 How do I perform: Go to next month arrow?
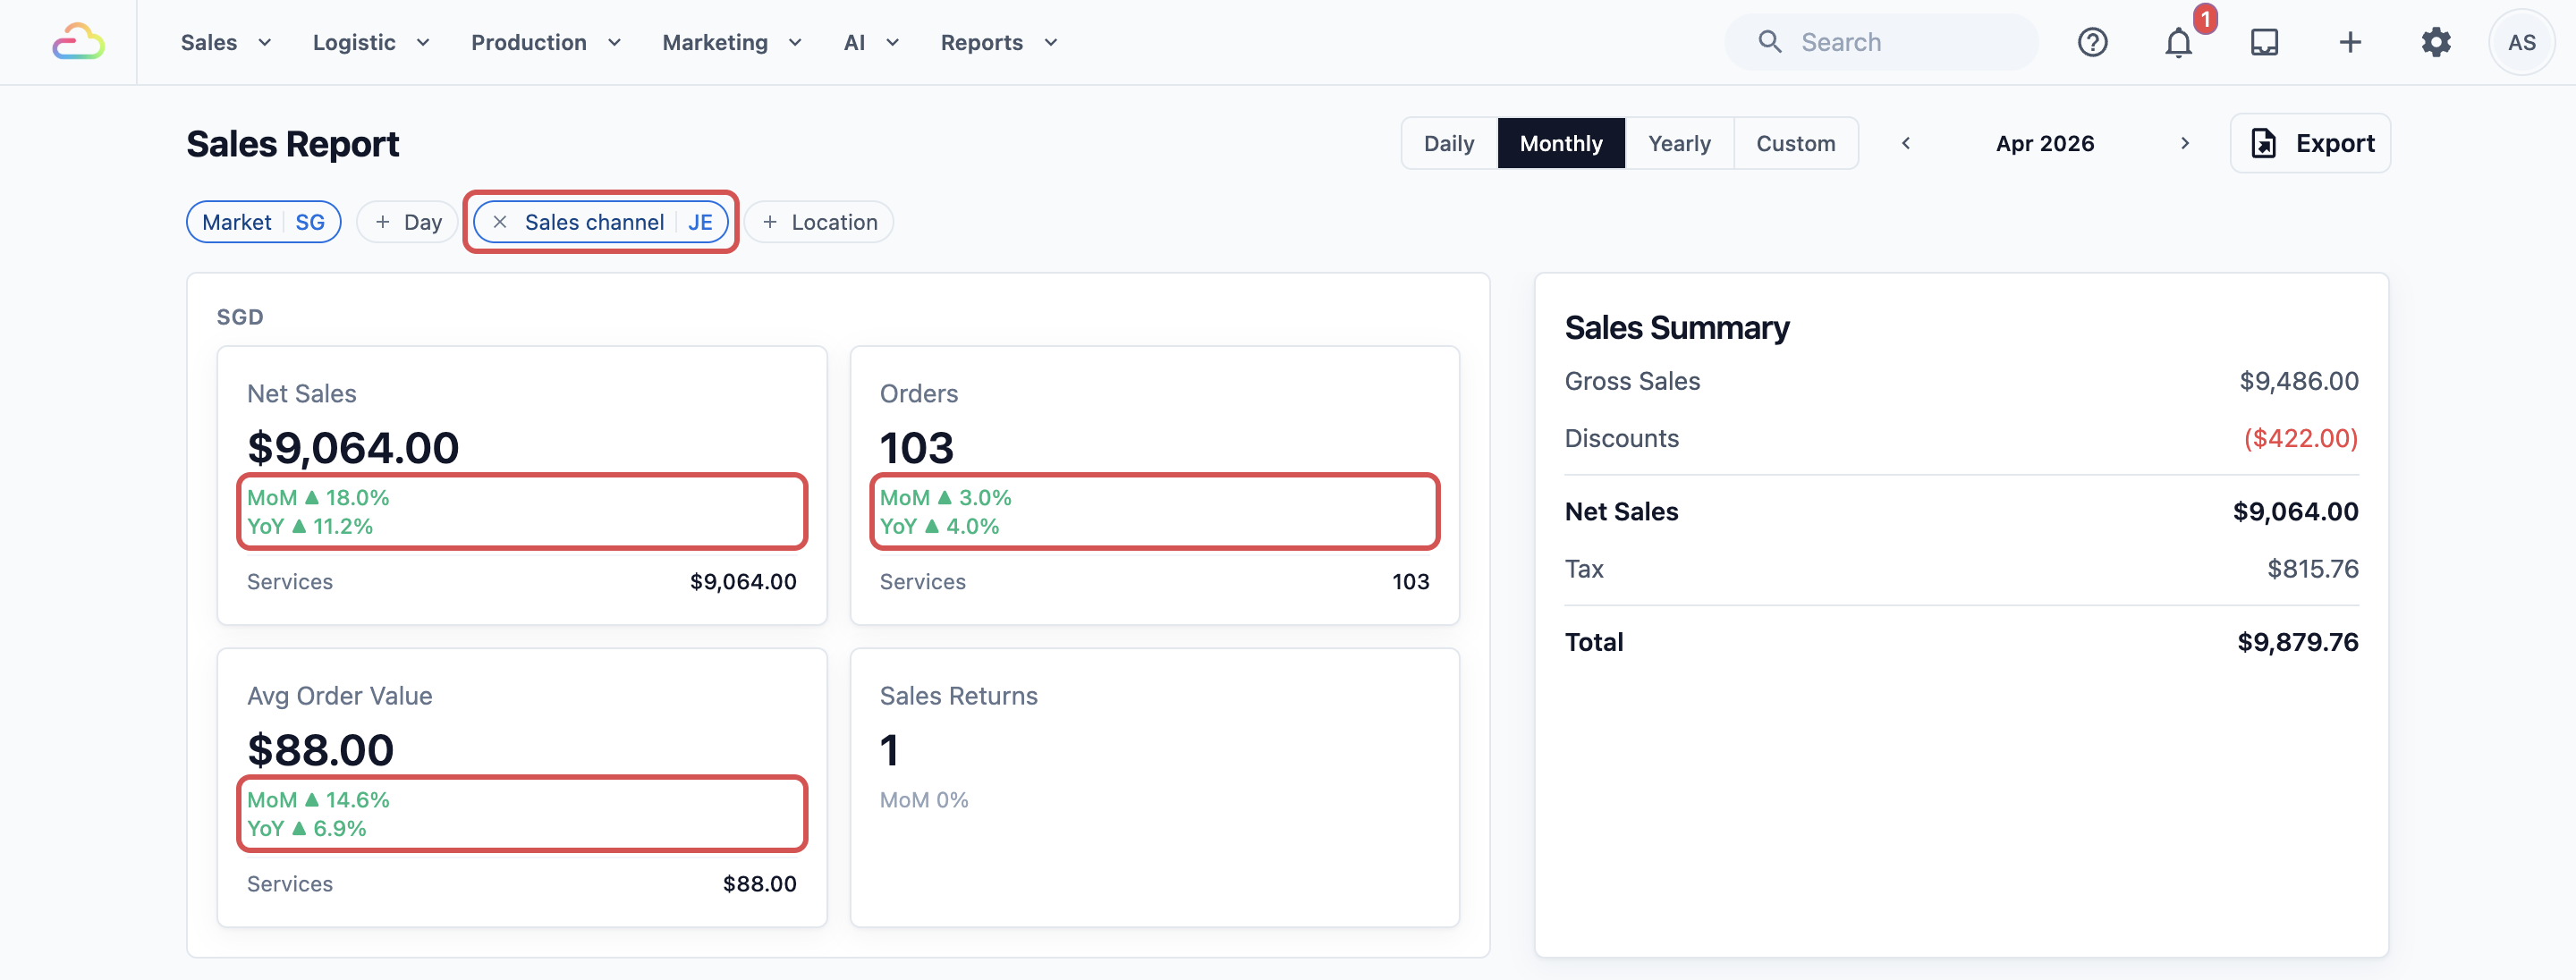(x=2185, y=143)
